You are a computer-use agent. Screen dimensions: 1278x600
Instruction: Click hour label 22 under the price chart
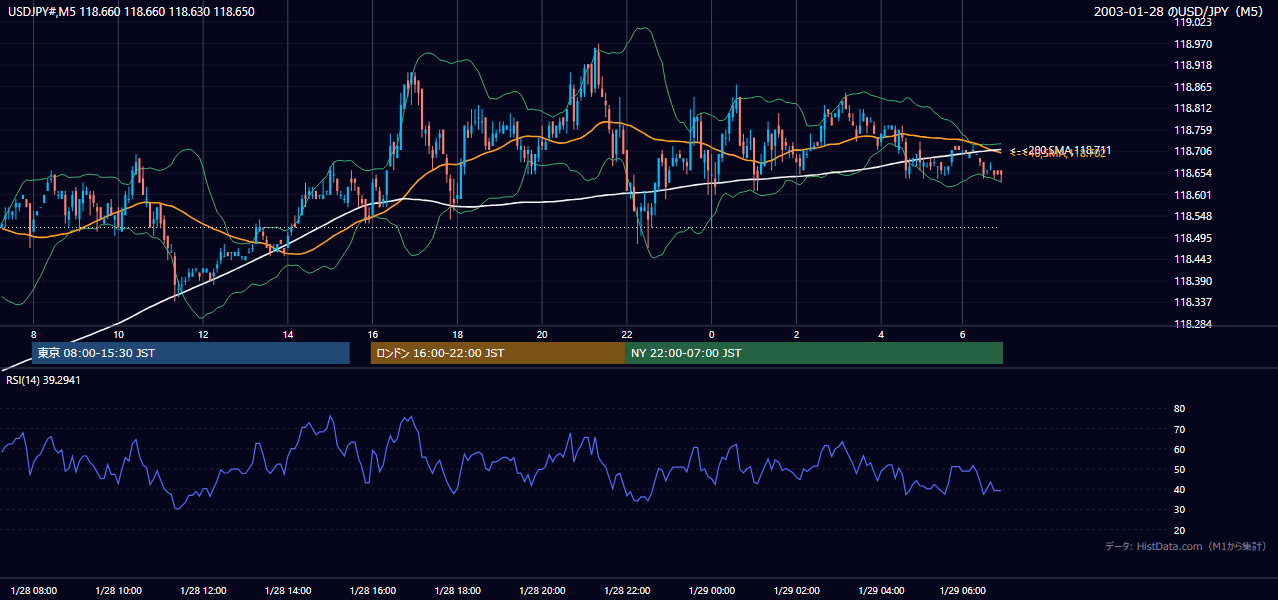point(627,334)
